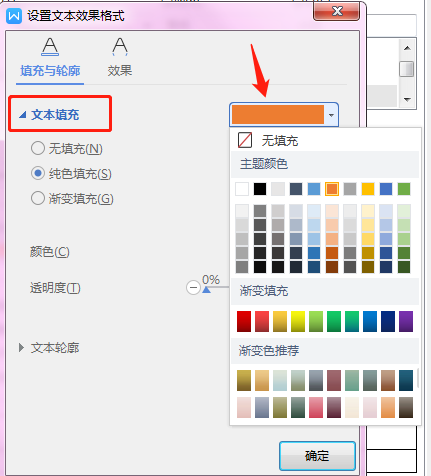This screenshot has height=476, width=431.
Task: Open the orange fill color dropdown arrow
Action: pyautogui.click(x=331, y=115)
